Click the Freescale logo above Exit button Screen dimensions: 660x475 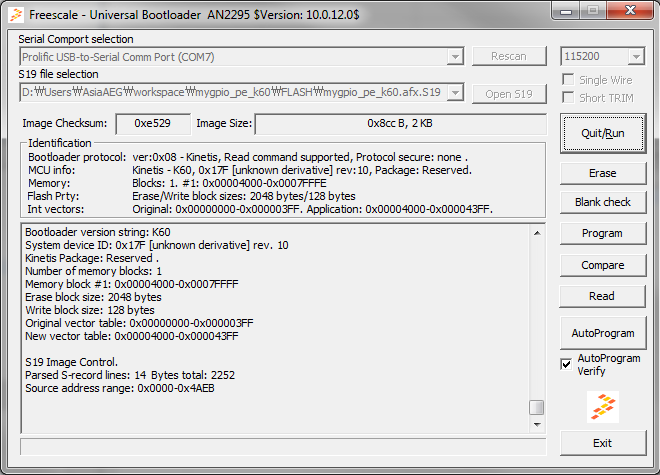point(603,407)
